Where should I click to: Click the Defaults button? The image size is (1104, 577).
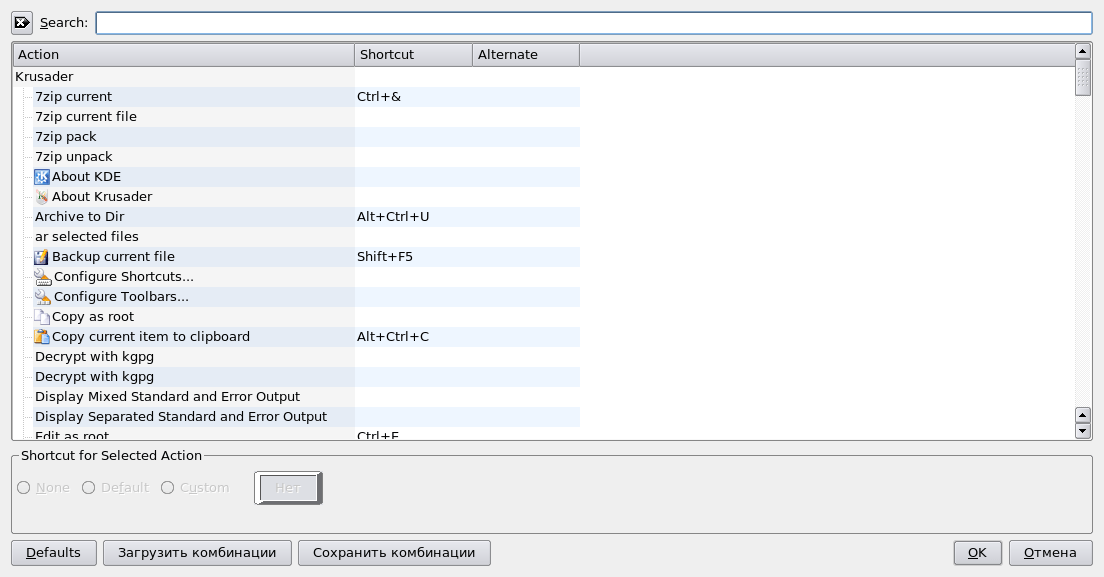(54, 552)
